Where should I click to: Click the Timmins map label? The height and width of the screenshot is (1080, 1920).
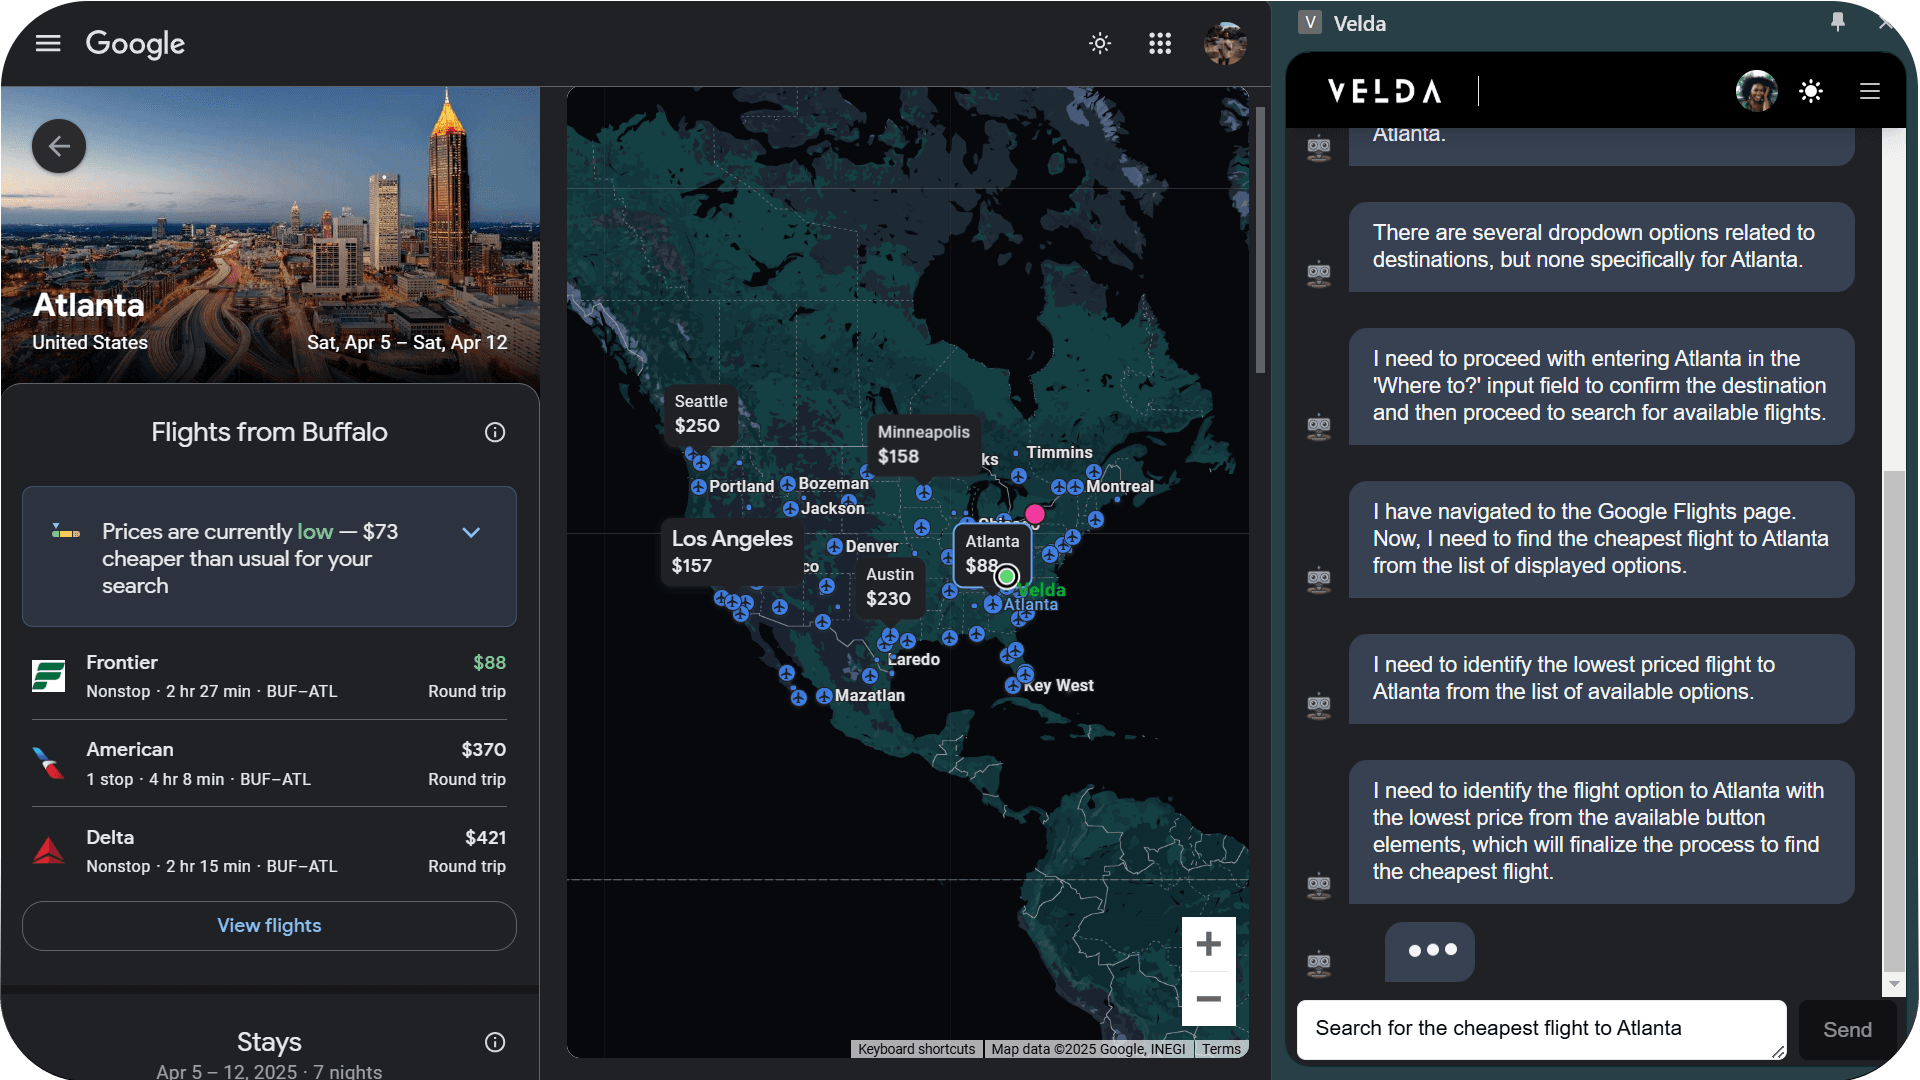tap(1059, 453)
